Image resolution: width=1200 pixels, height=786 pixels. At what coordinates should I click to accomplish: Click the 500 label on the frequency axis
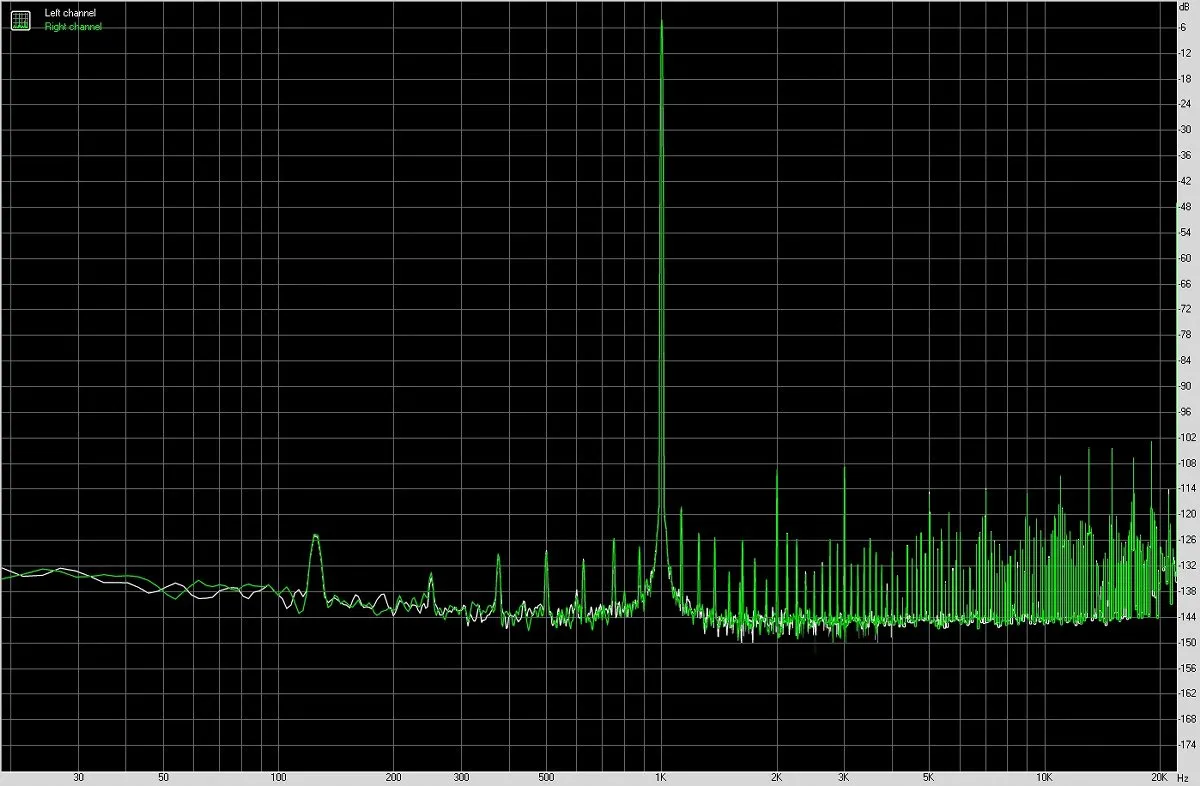coord(546,777)
